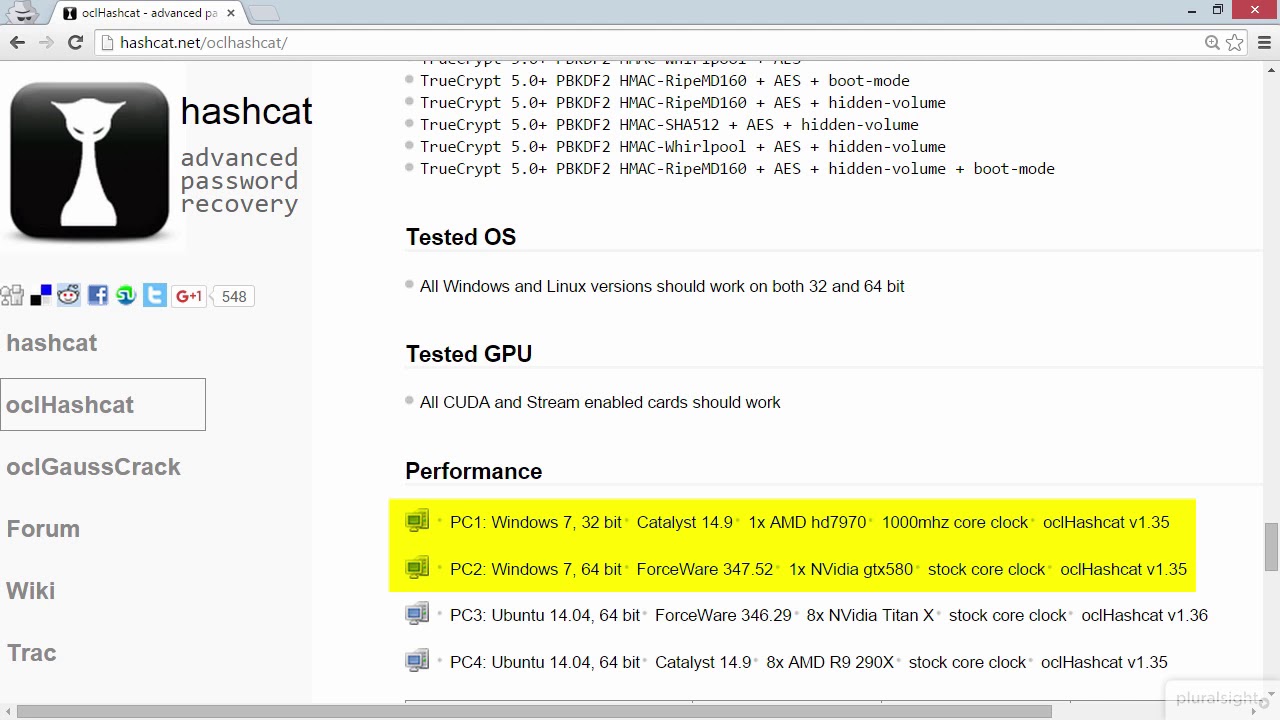Click the 'Tested GPU' heading

coord(469,354)
